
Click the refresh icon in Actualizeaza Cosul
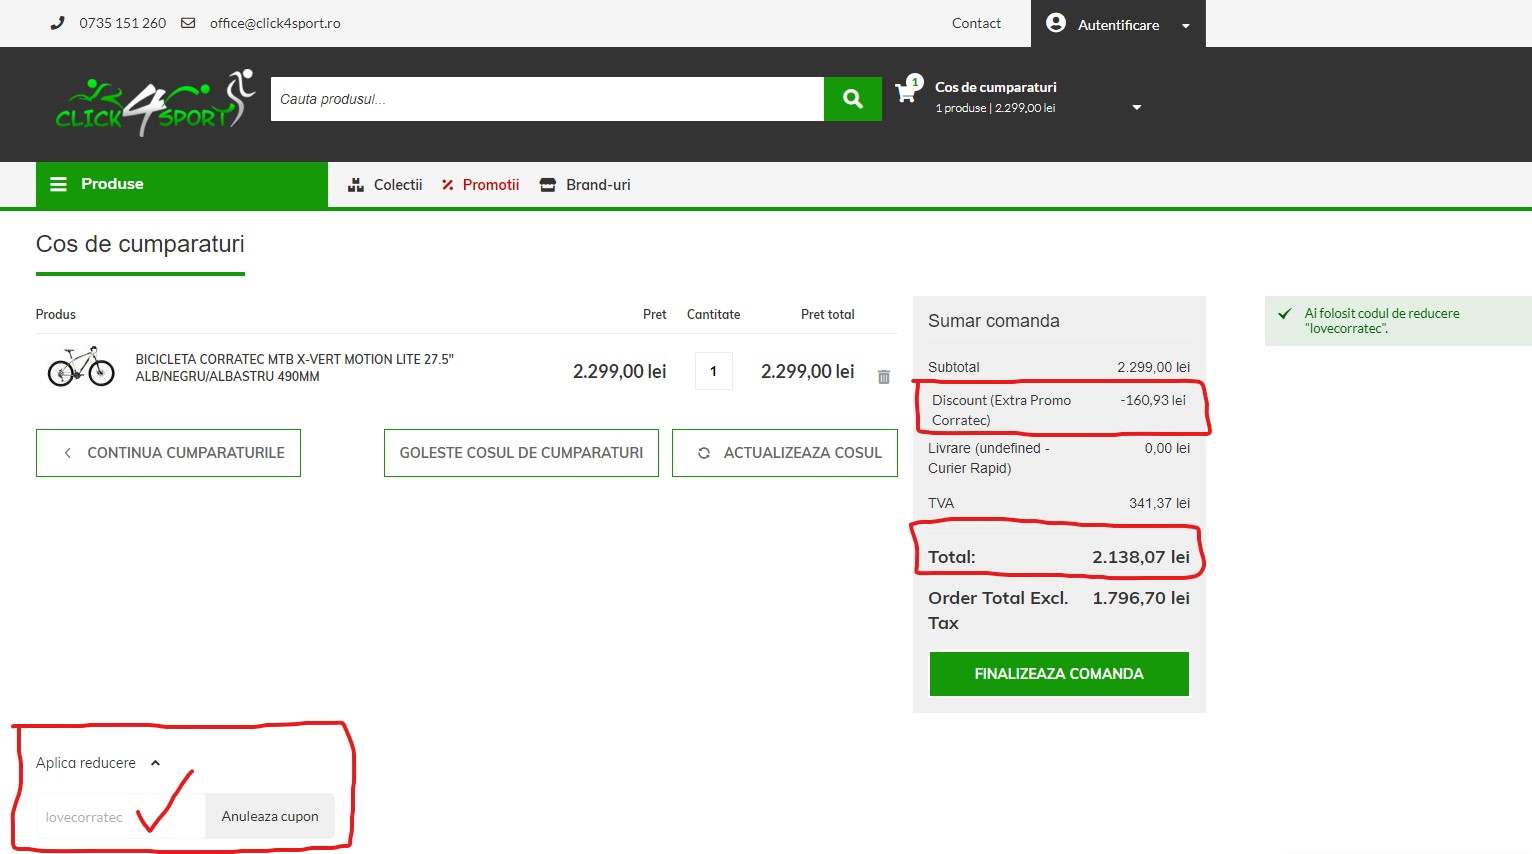pos(704,453)
